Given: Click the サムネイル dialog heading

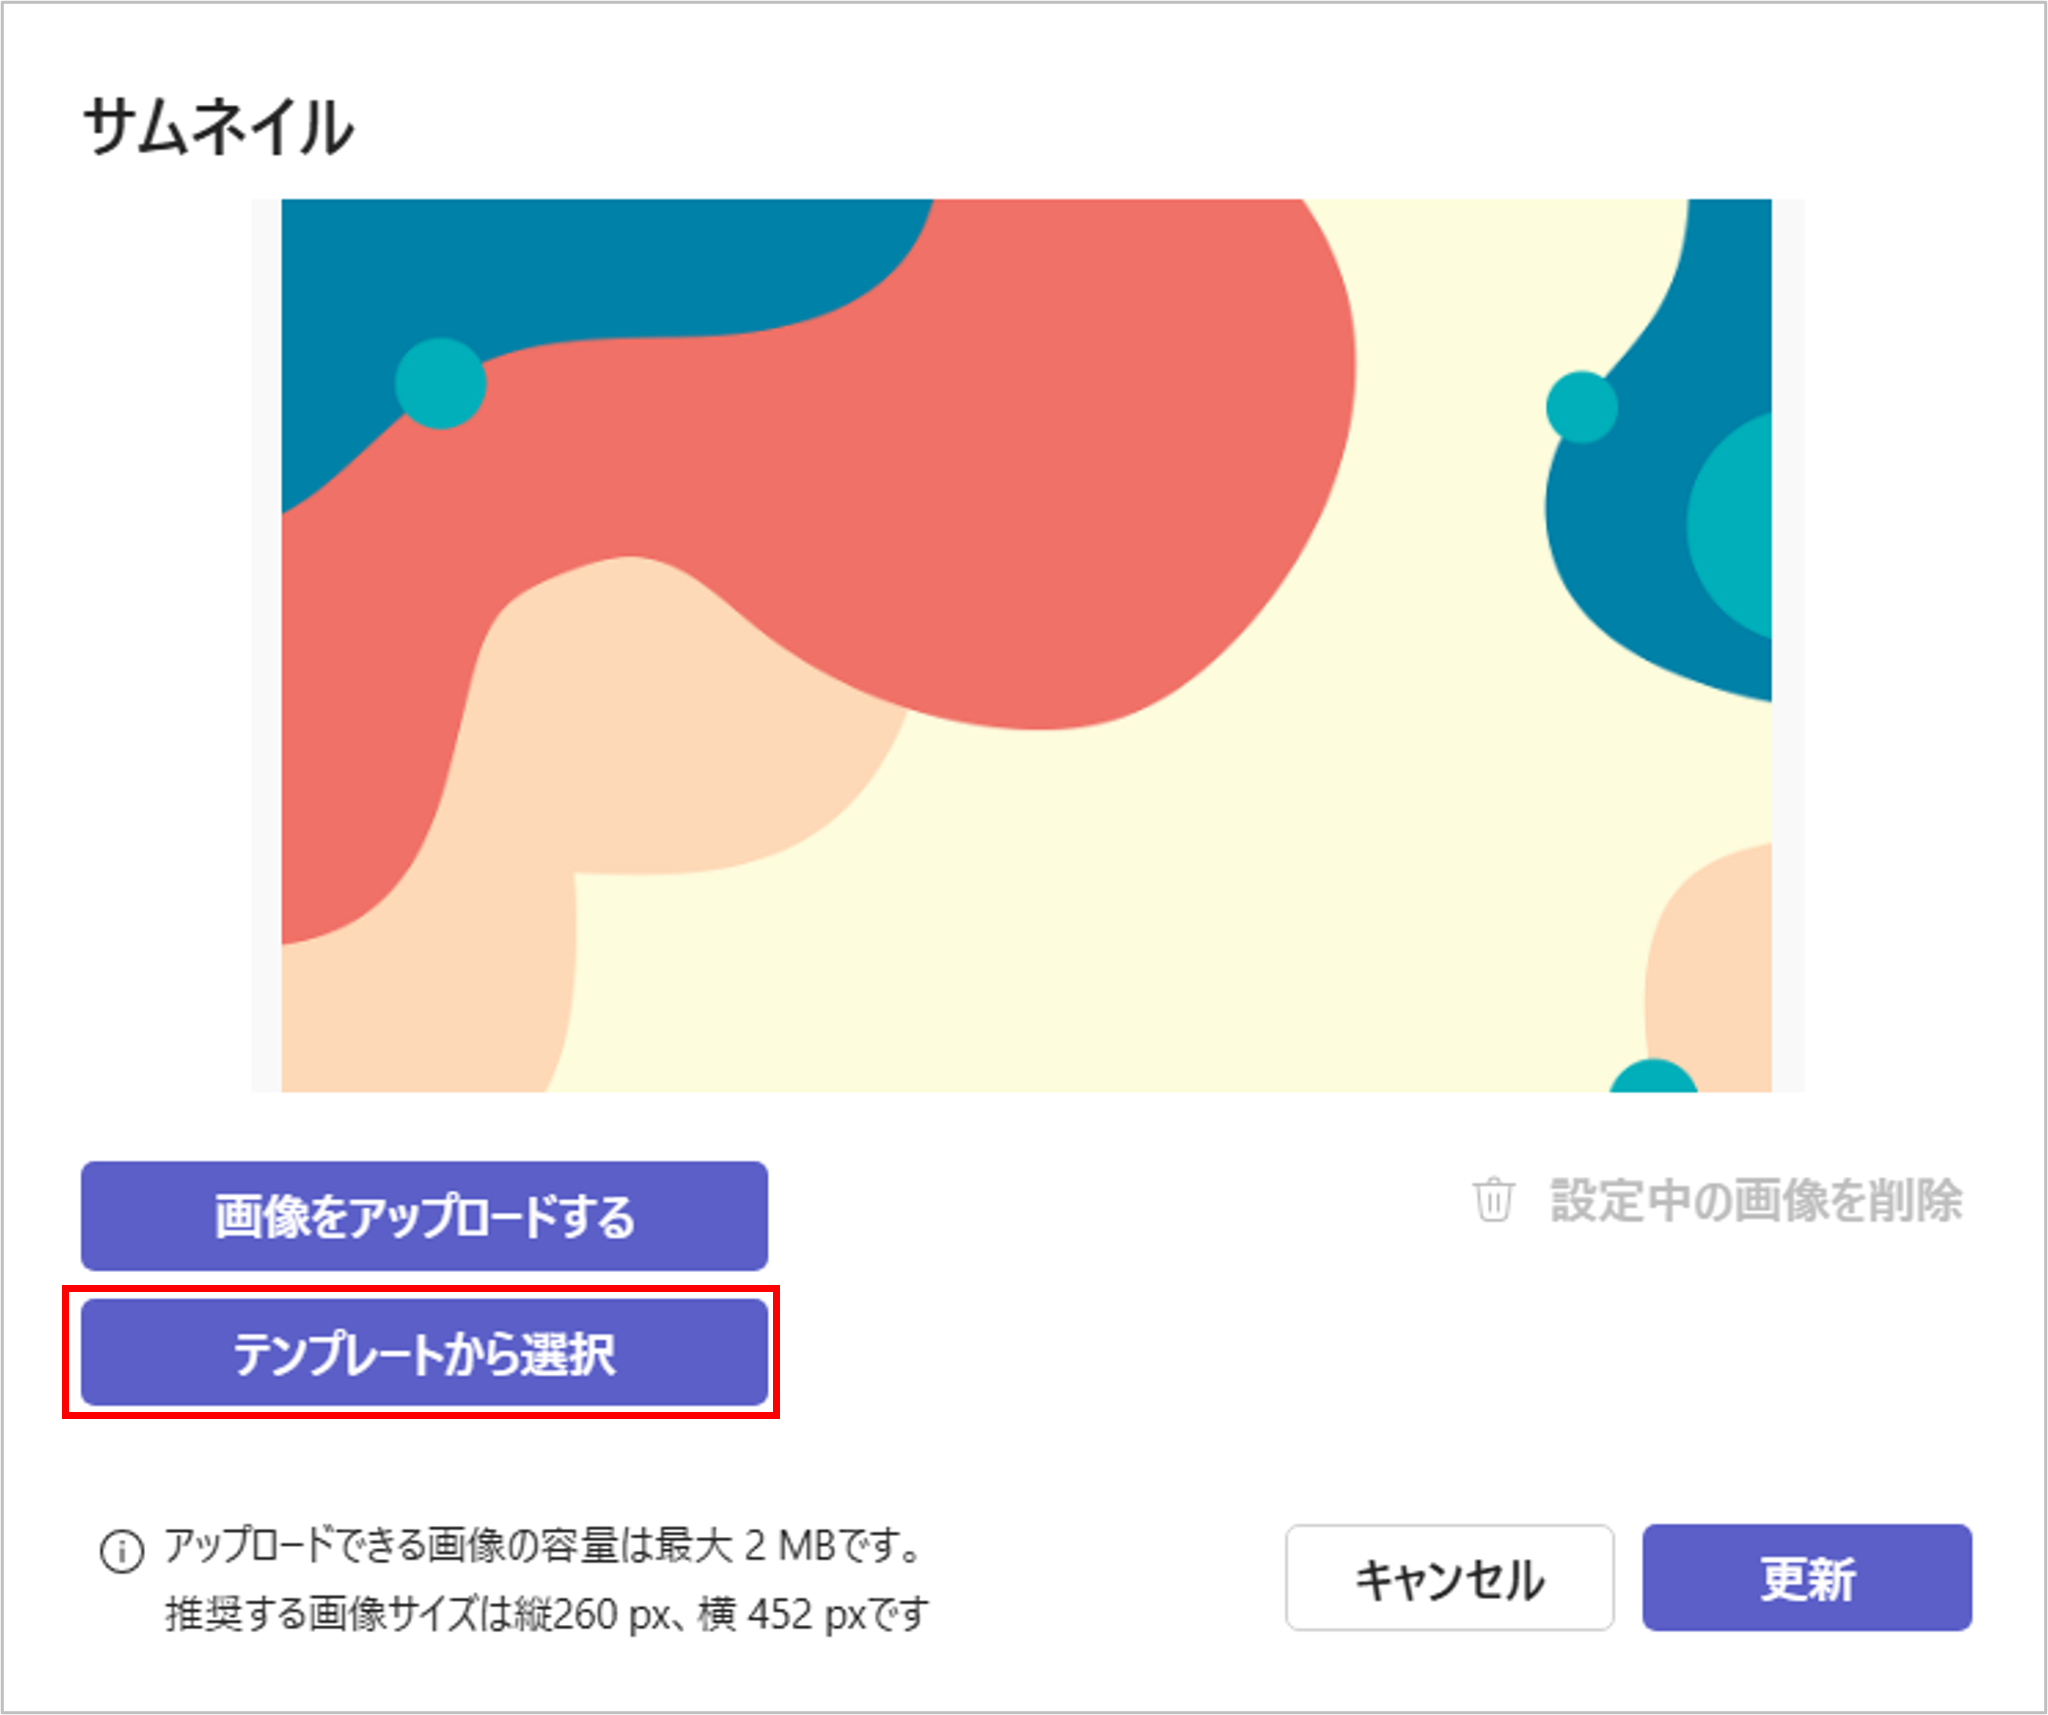Looking at the screenshot, I should (x=218, y=128).
